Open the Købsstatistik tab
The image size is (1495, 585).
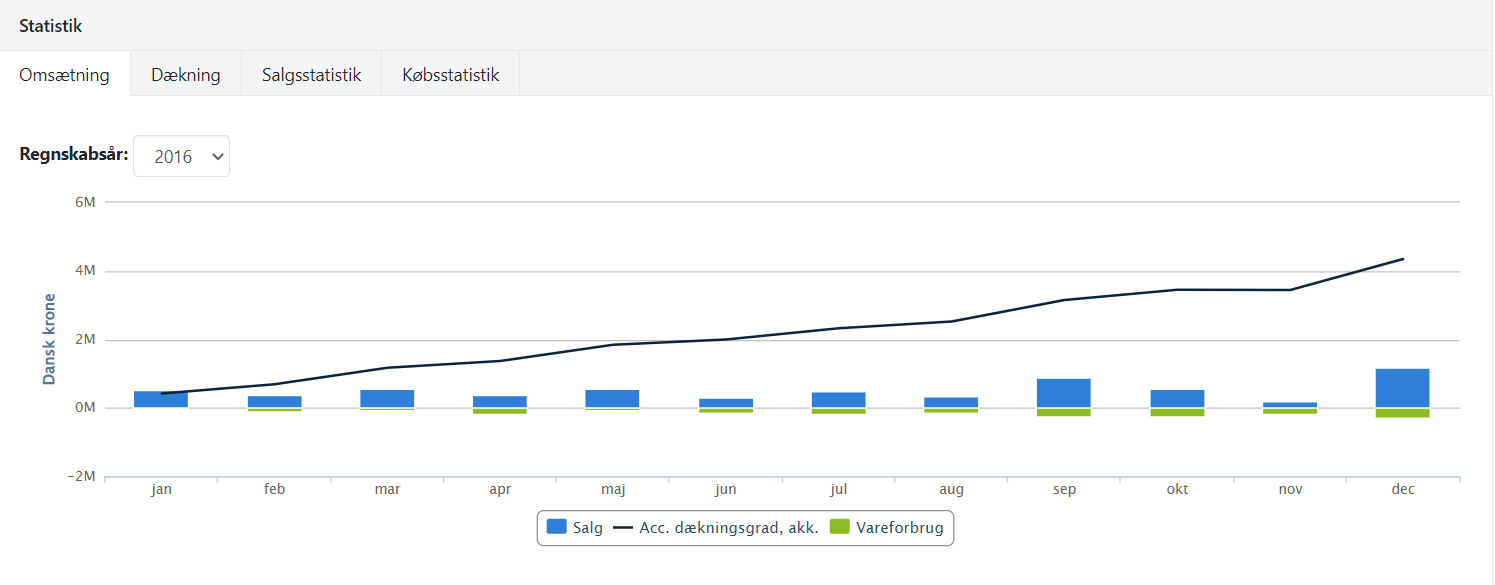coord(450,73)
